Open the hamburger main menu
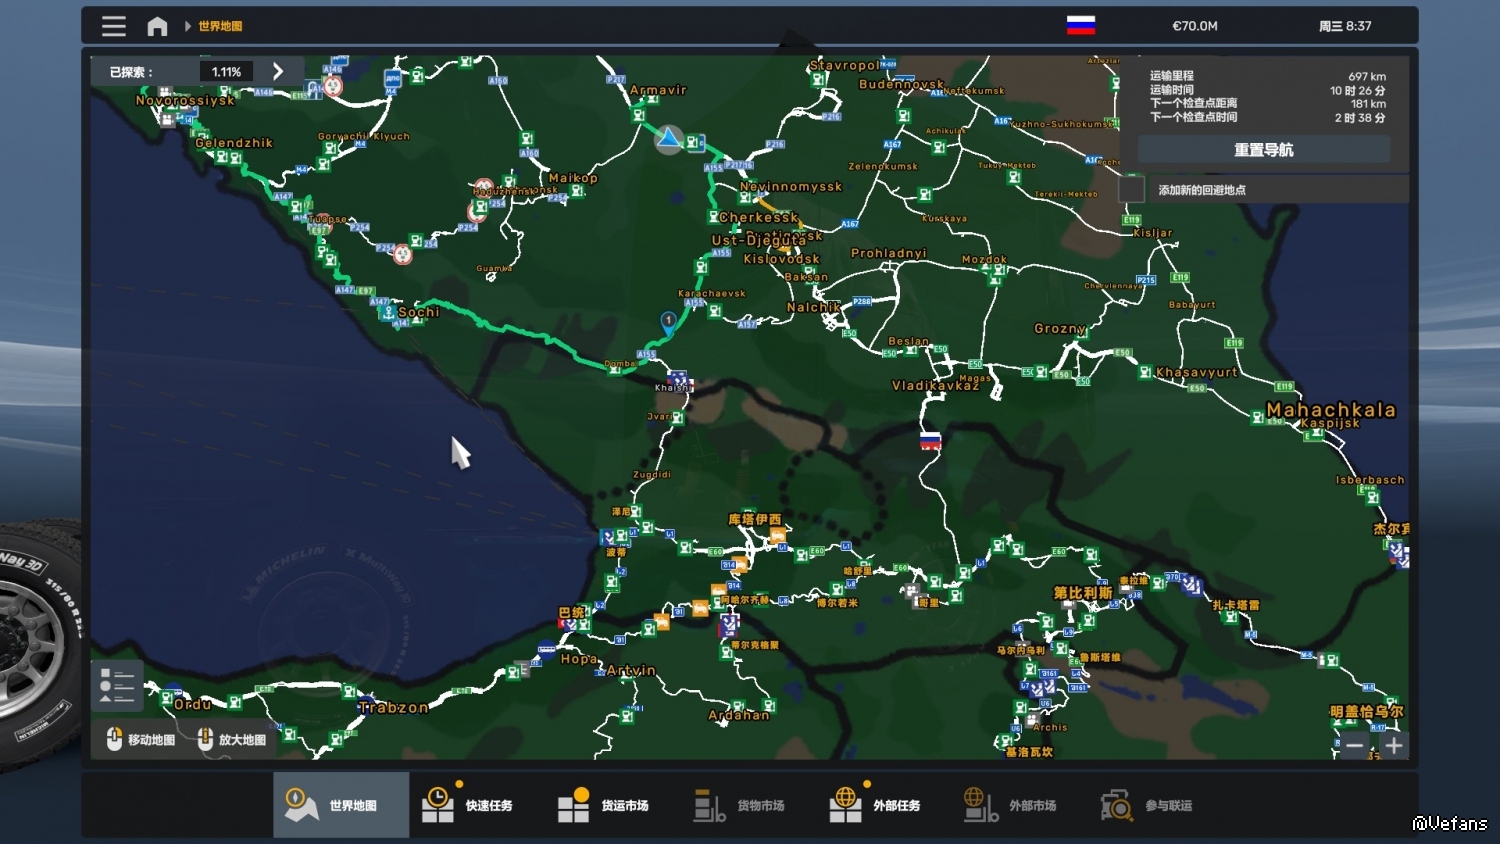 pyautogui.click(x=114, y=26)
